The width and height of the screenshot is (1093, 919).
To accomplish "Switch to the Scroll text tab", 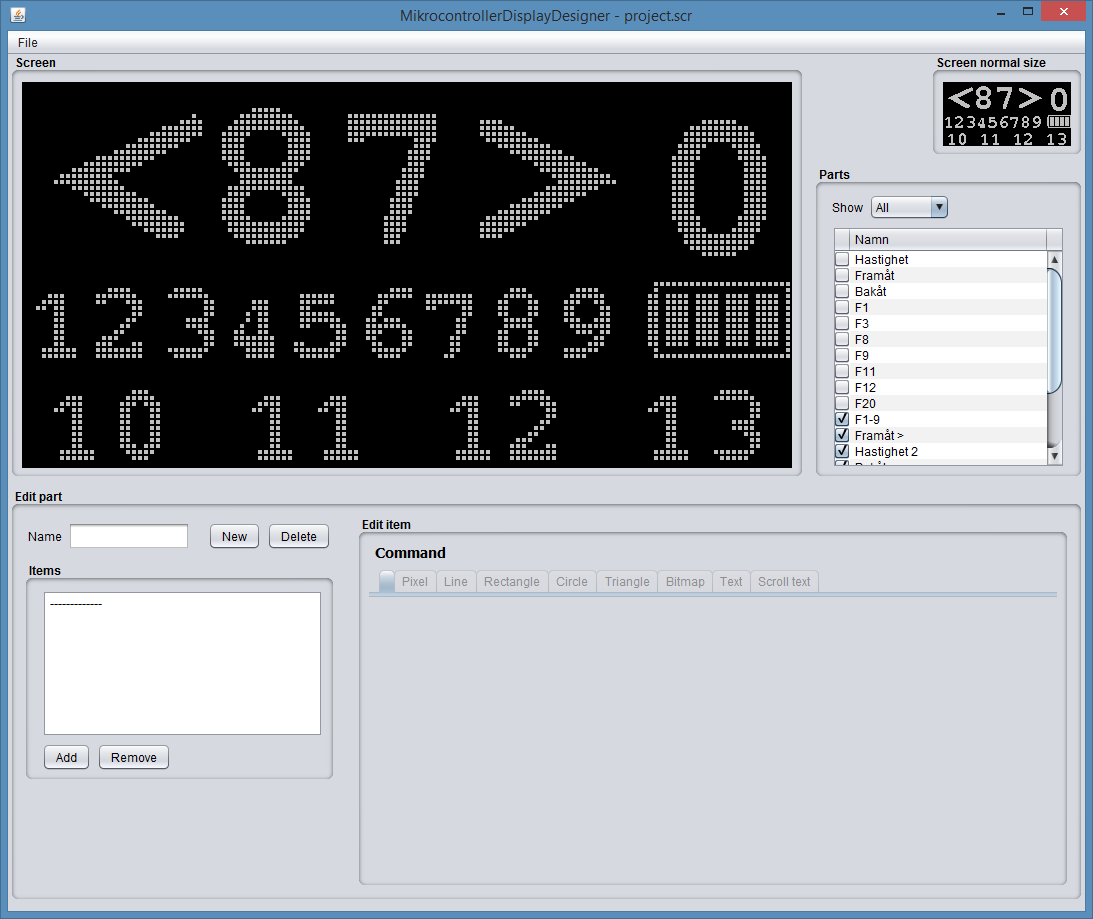I will (x=784, y=582).
